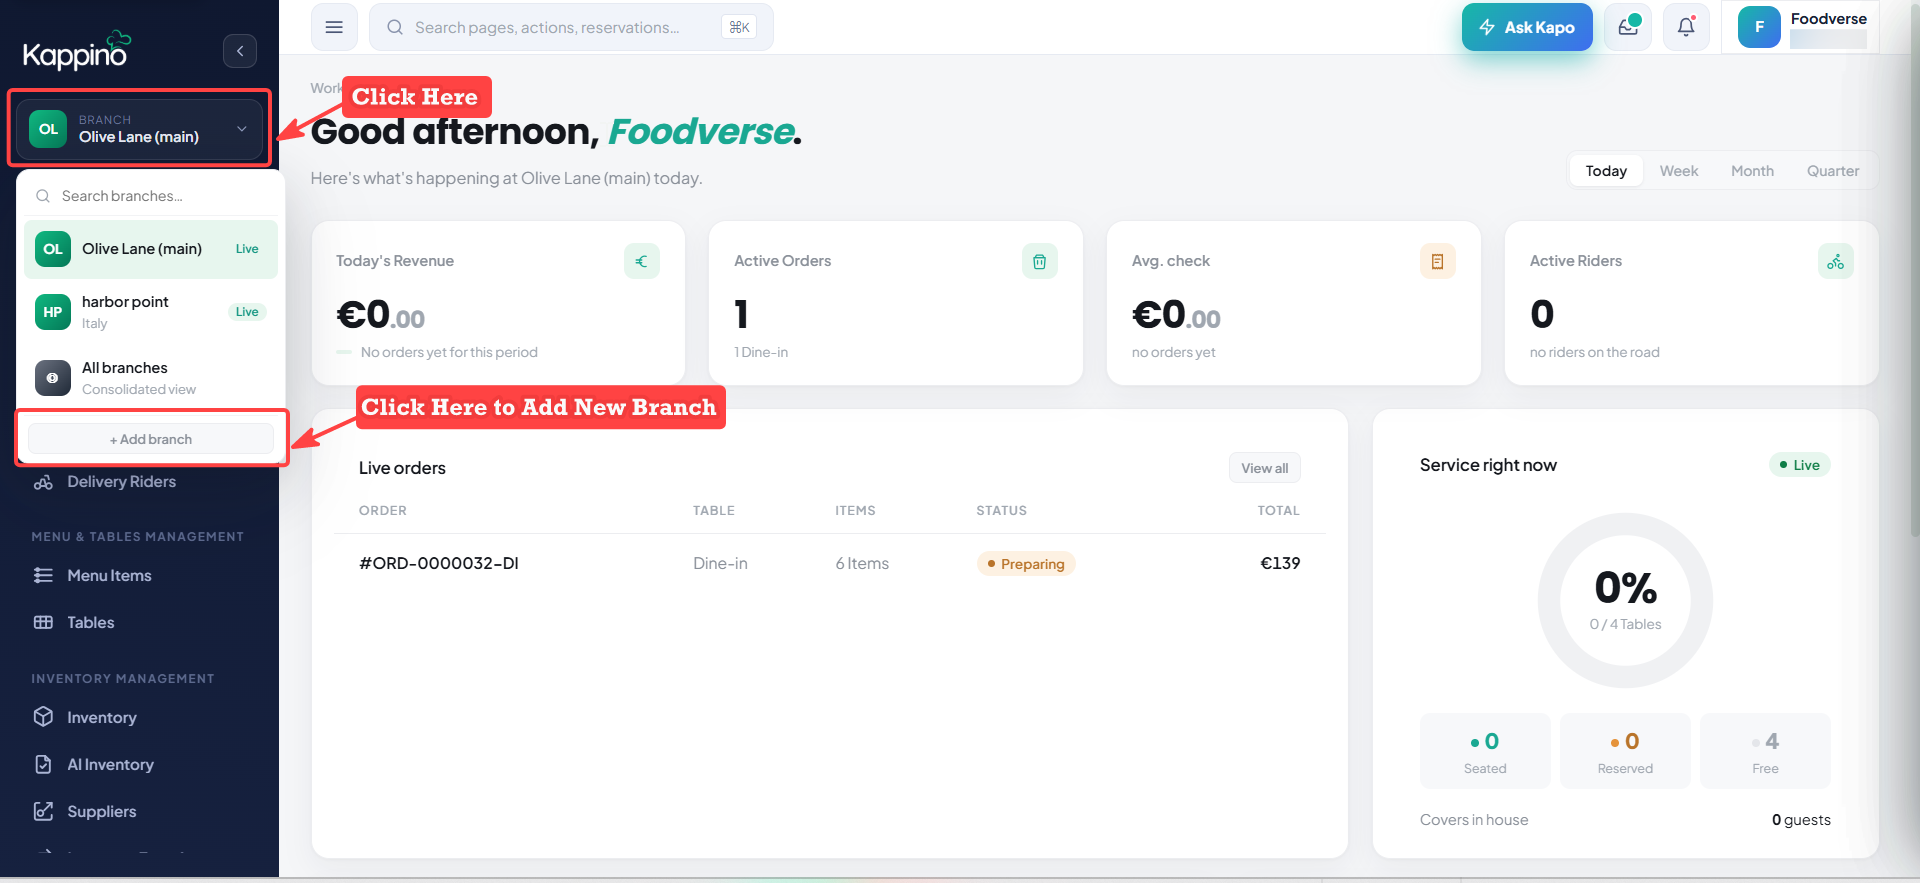Click View all in Live orders
The height and width of the screenshot is (883, 1920).
click(1265, 468)
